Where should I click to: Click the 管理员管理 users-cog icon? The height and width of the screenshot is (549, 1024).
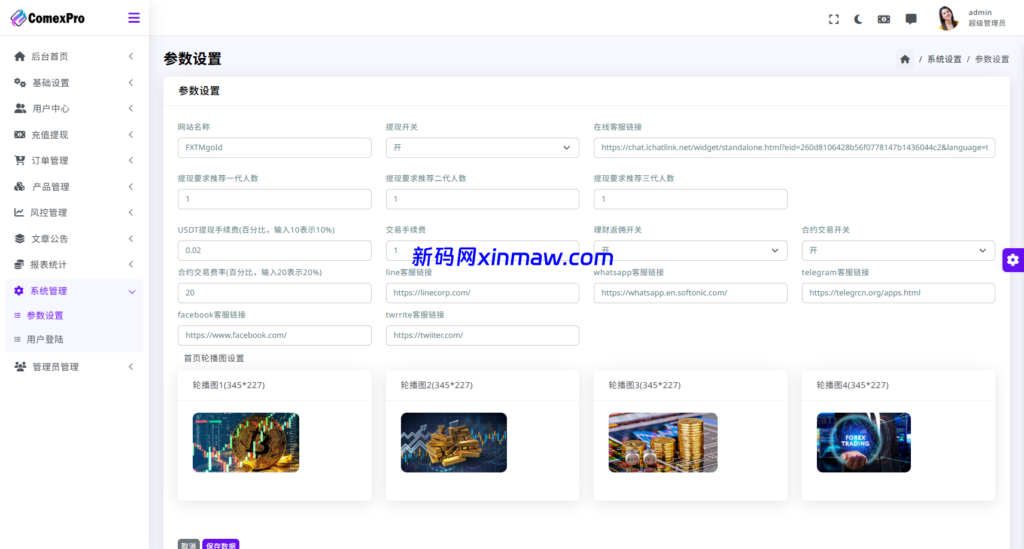coord(20,367)
